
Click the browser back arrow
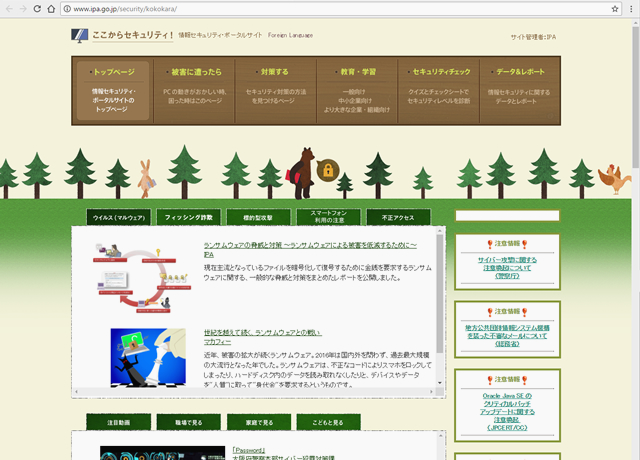(10, 9)
